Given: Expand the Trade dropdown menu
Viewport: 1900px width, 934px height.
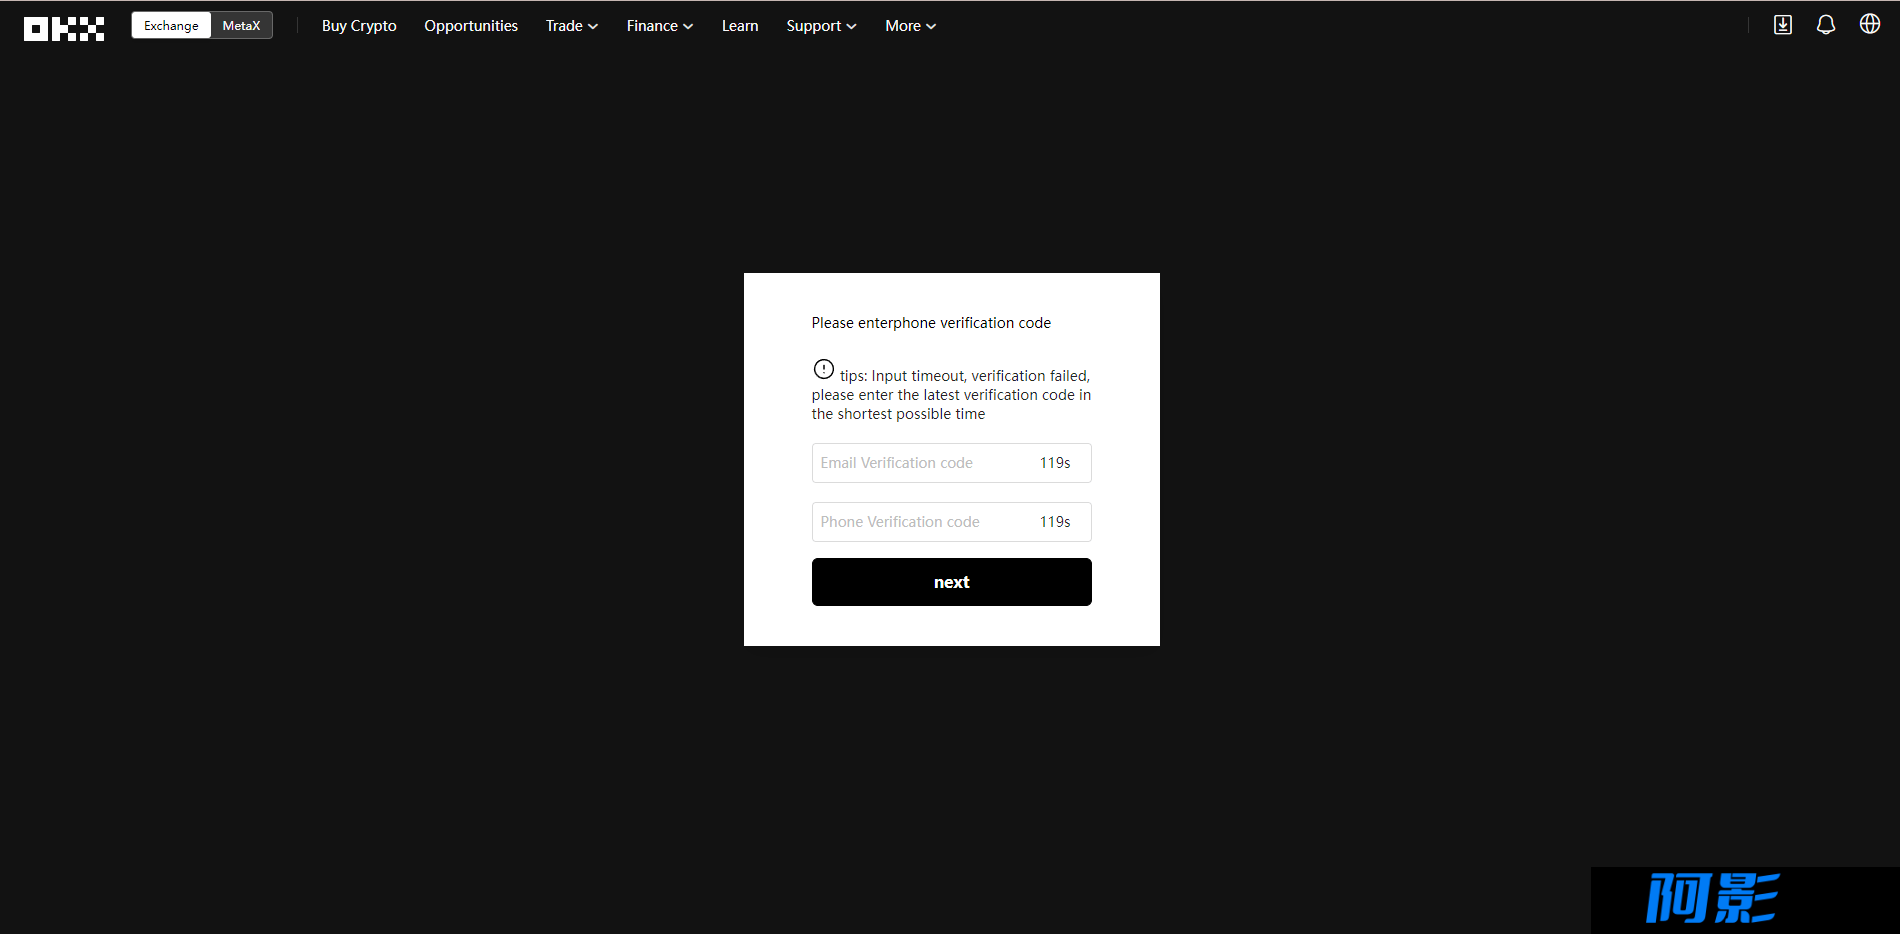Looking at the screenshot, I should [x=572, y=26].
